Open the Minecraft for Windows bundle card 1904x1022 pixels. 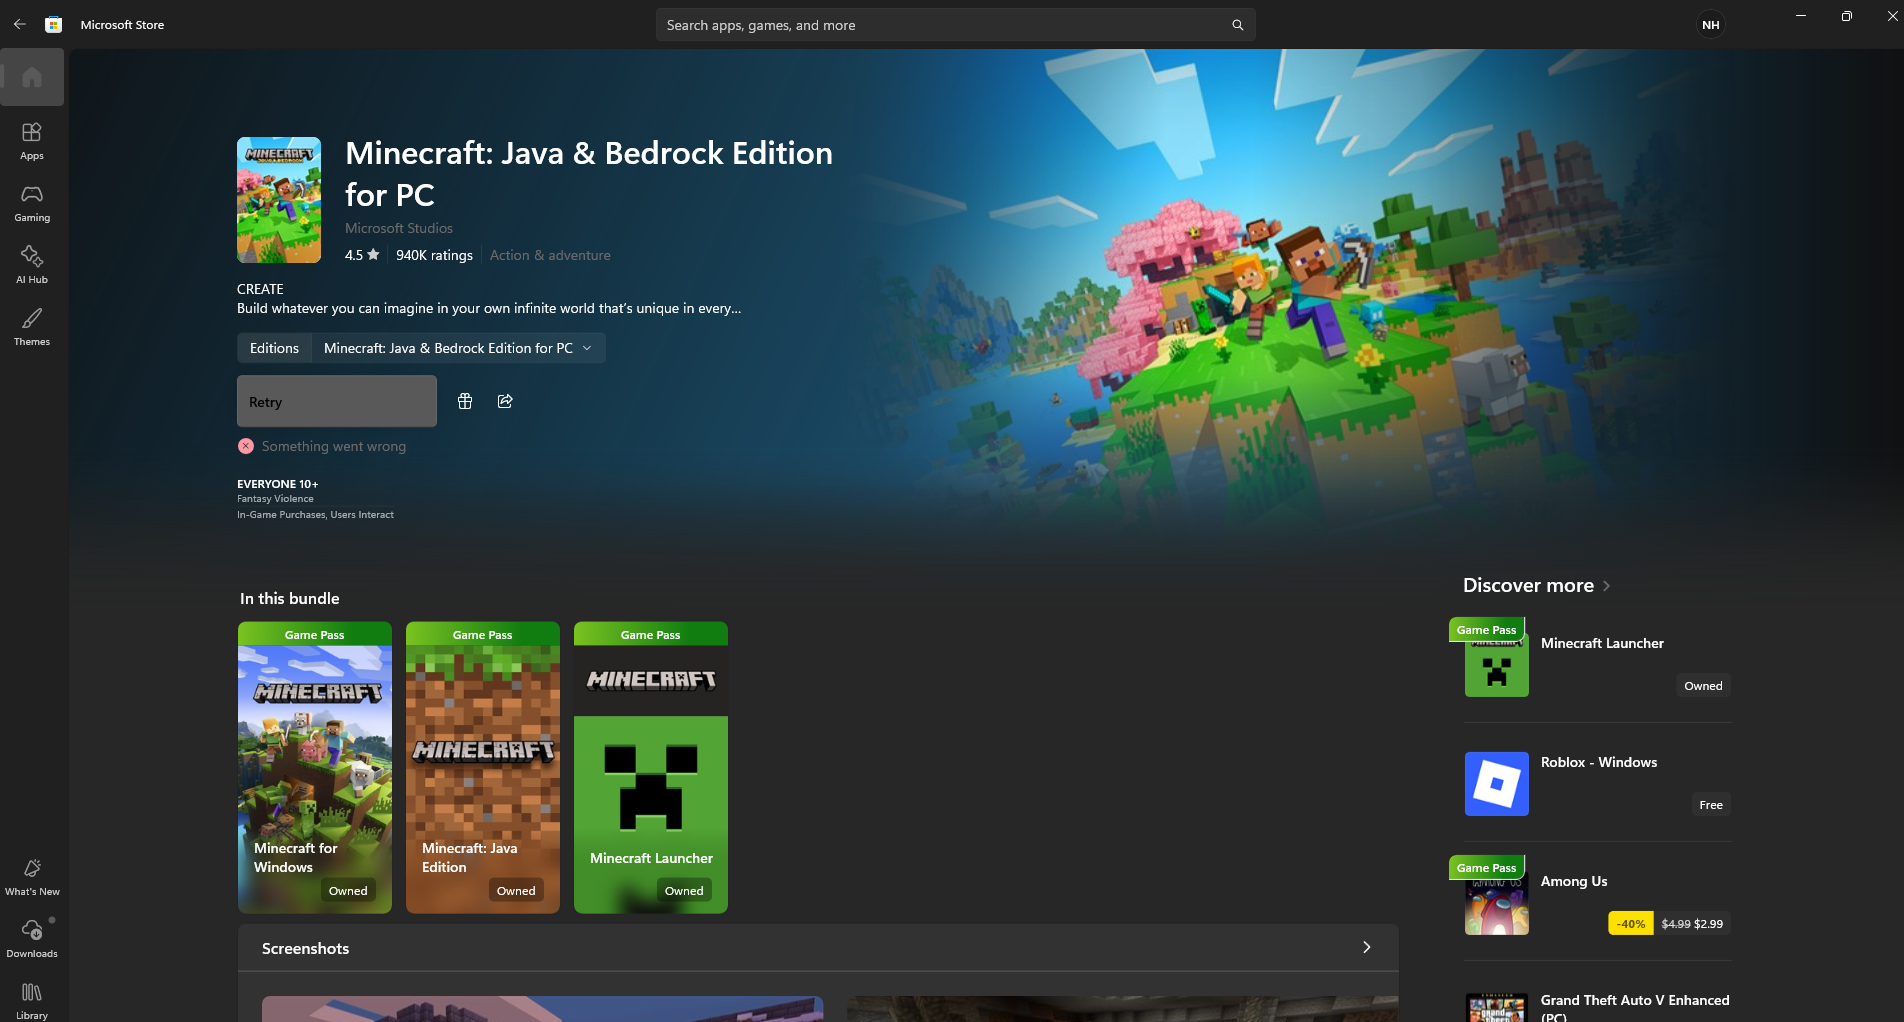point(315,767)
